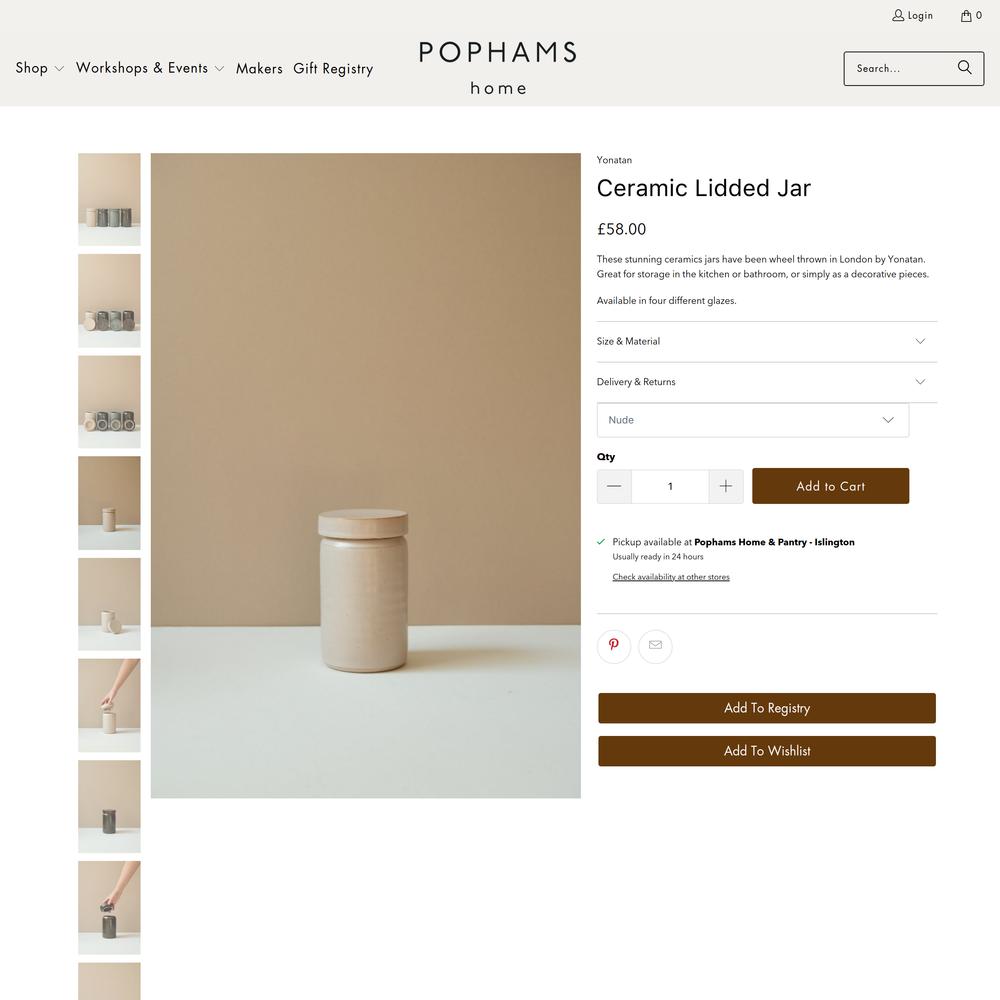The height and width of the screenshot is (1000, 1000).
Task: Decrease quantity with the minus button
Action: point(614,486)
